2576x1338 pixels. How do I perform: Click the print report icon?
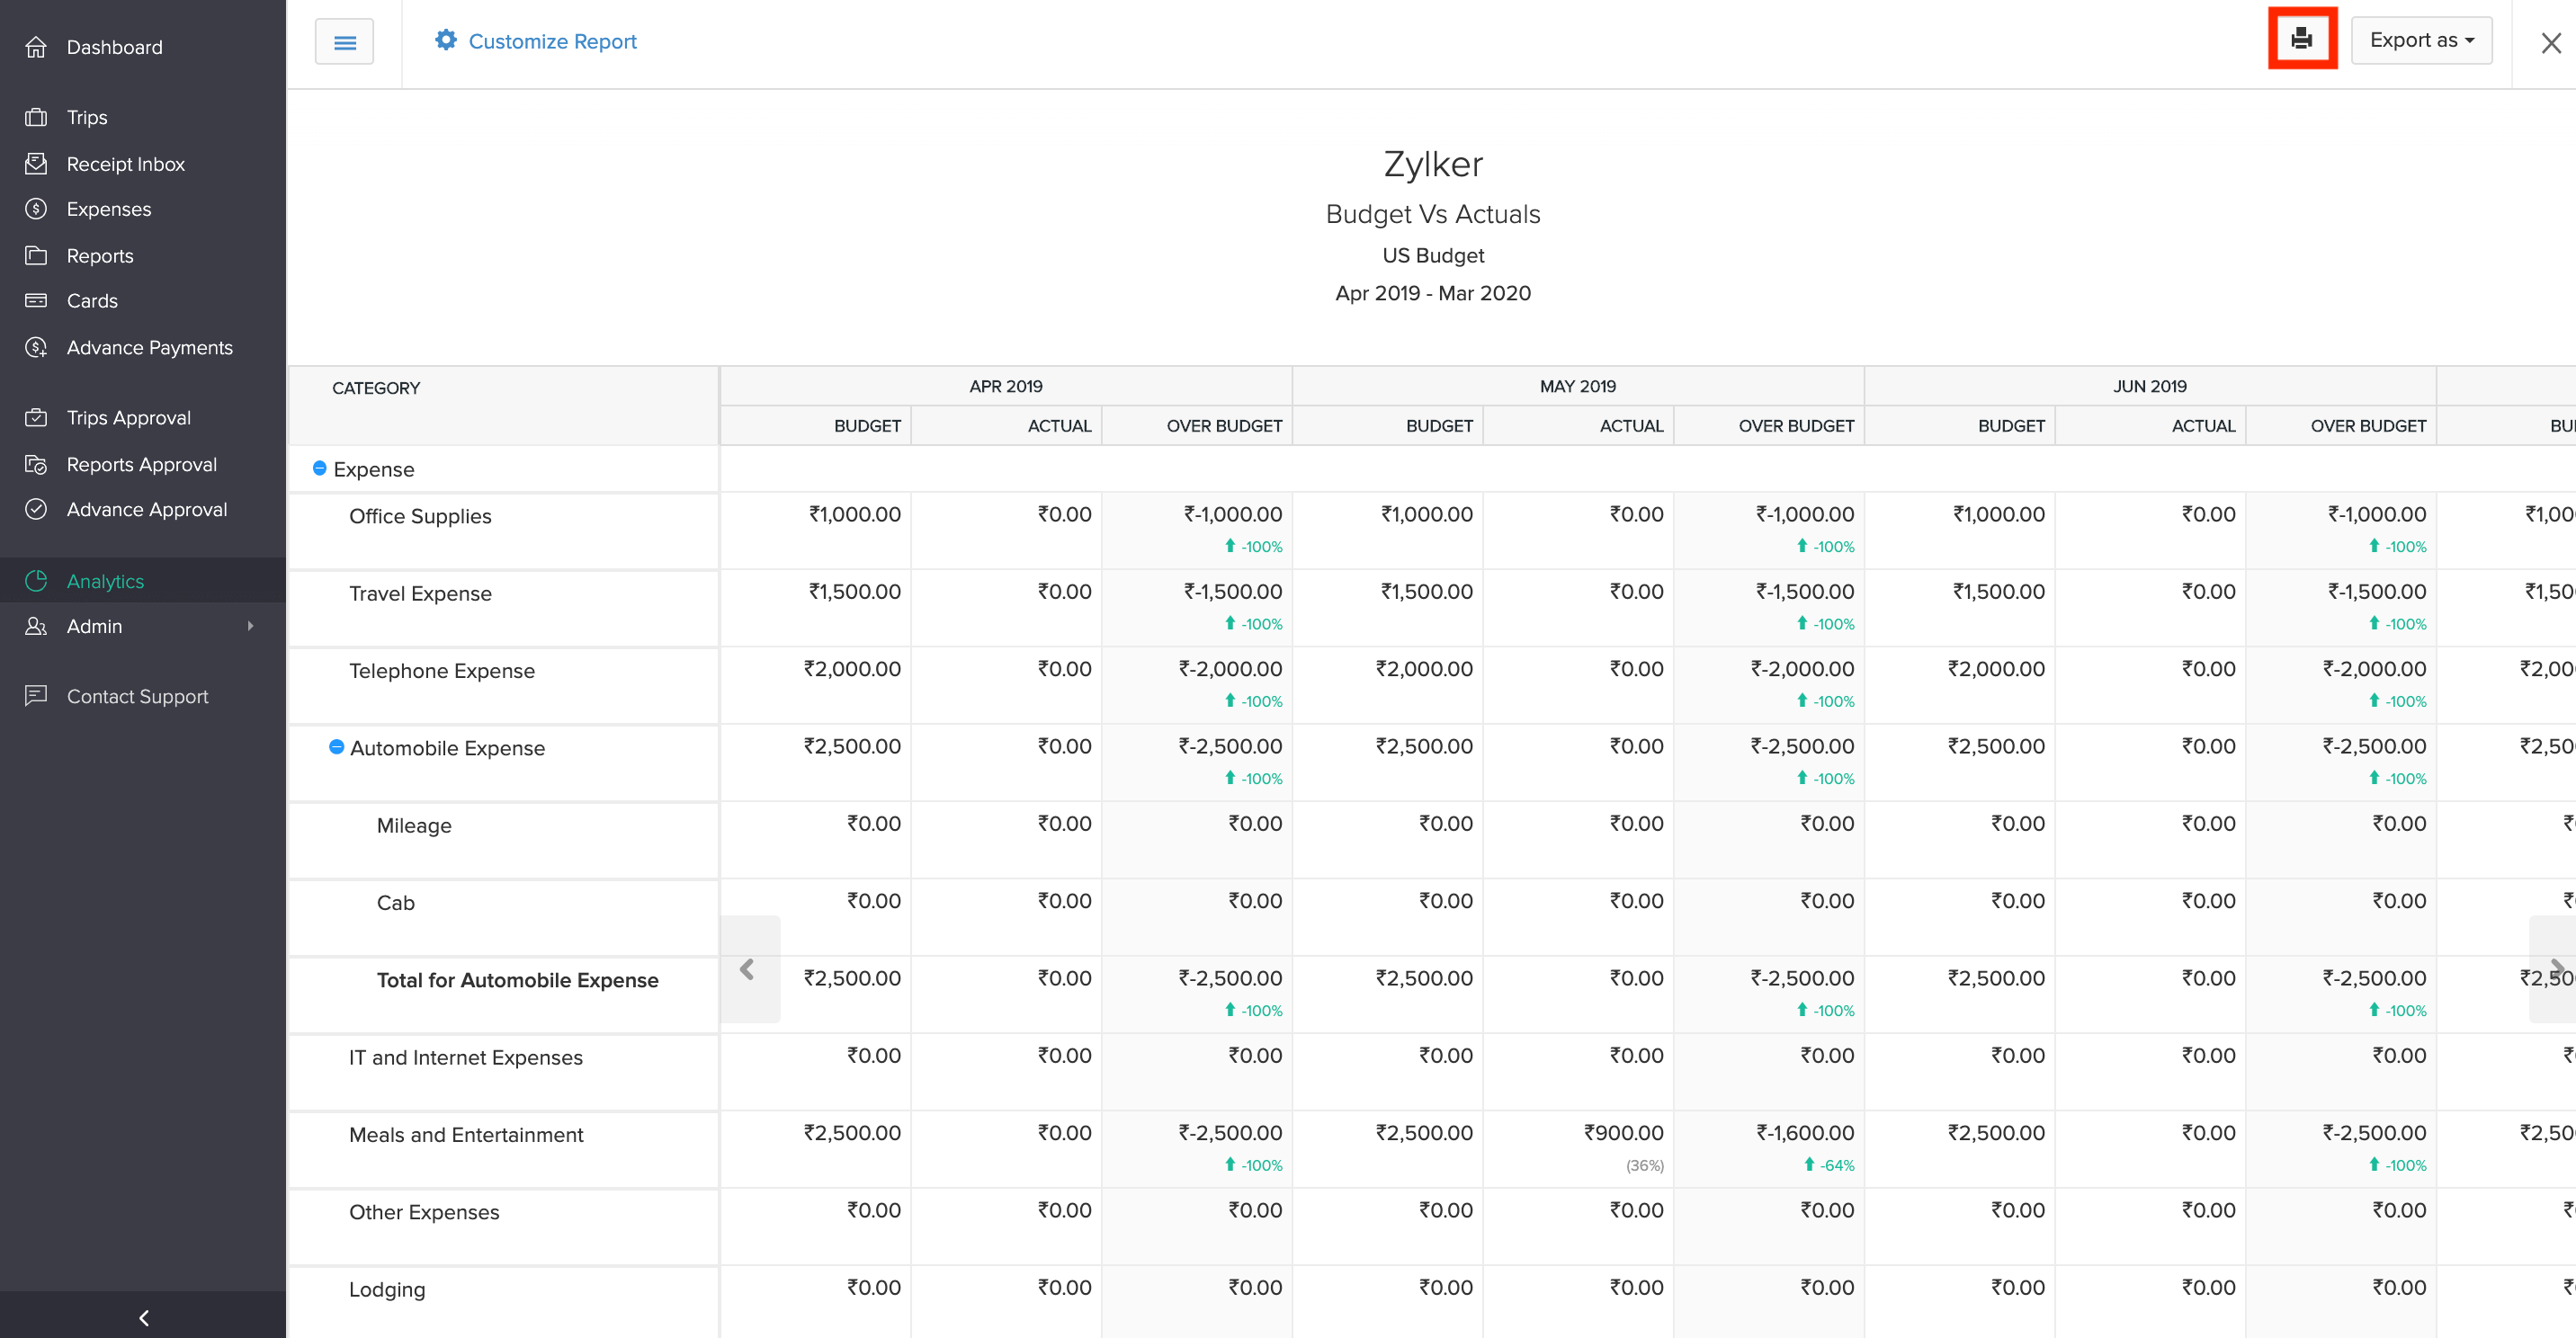[x=2301, y=39]
